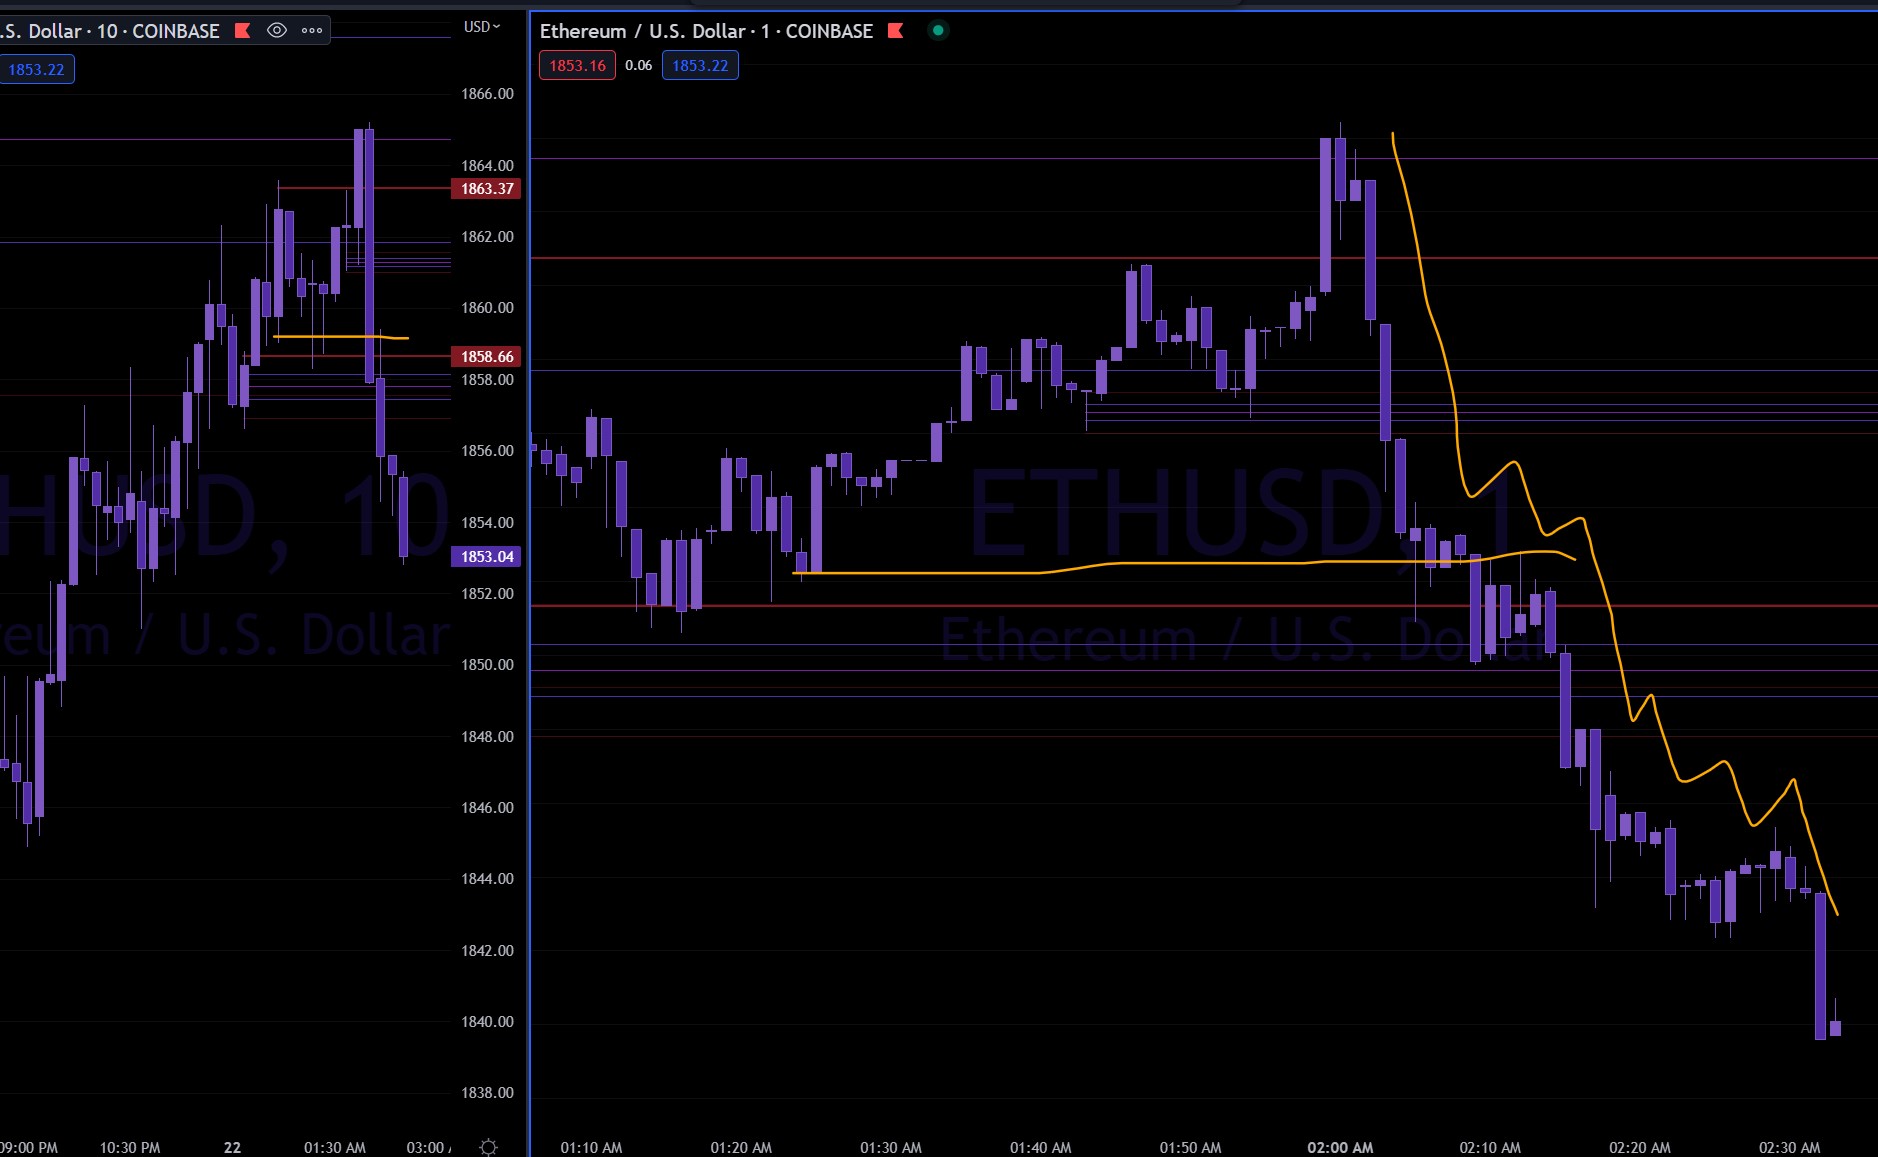Click the red flag icon in the left chart header
The image size is (1878, 1157).
(242, 31)
